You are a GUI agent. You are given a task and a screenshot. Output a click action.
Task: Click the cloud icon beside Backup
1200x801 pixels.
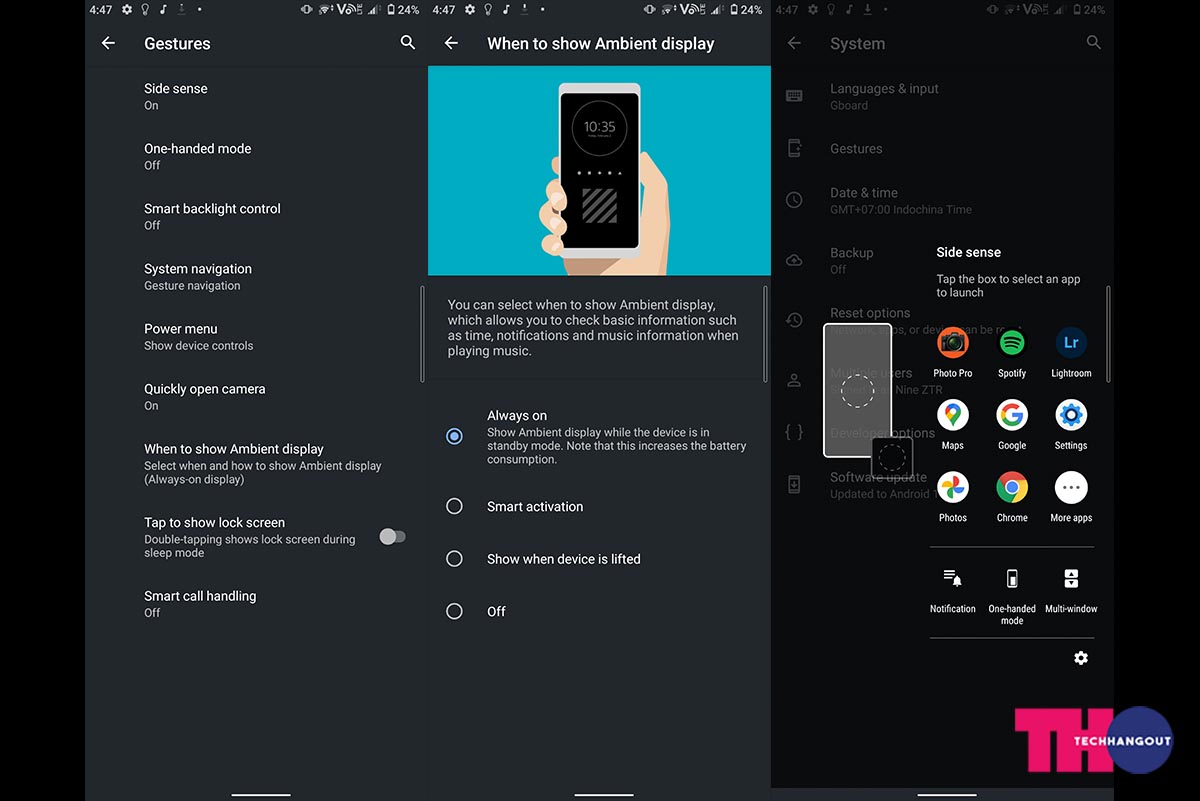(794, 260)
